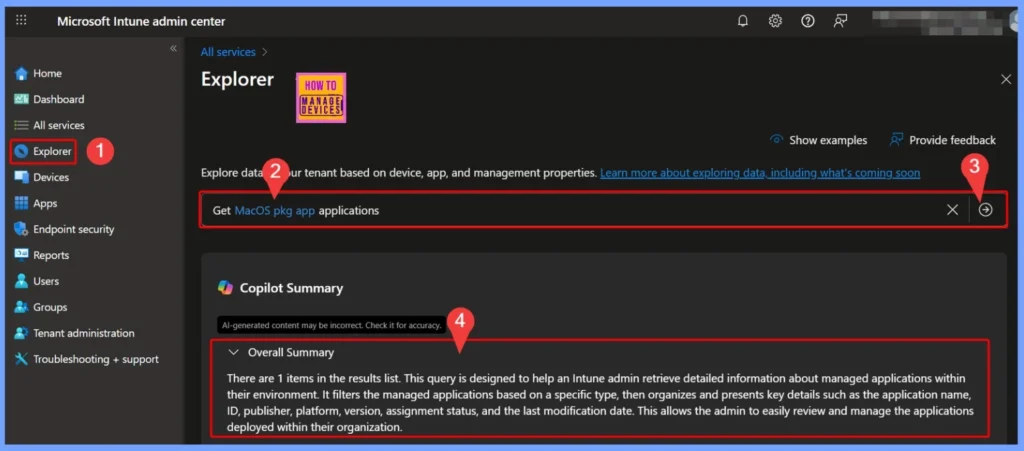Screen dimensions: 1024x451
Task: Close the Explorer pane with the X
Action: pos(1006,80)
